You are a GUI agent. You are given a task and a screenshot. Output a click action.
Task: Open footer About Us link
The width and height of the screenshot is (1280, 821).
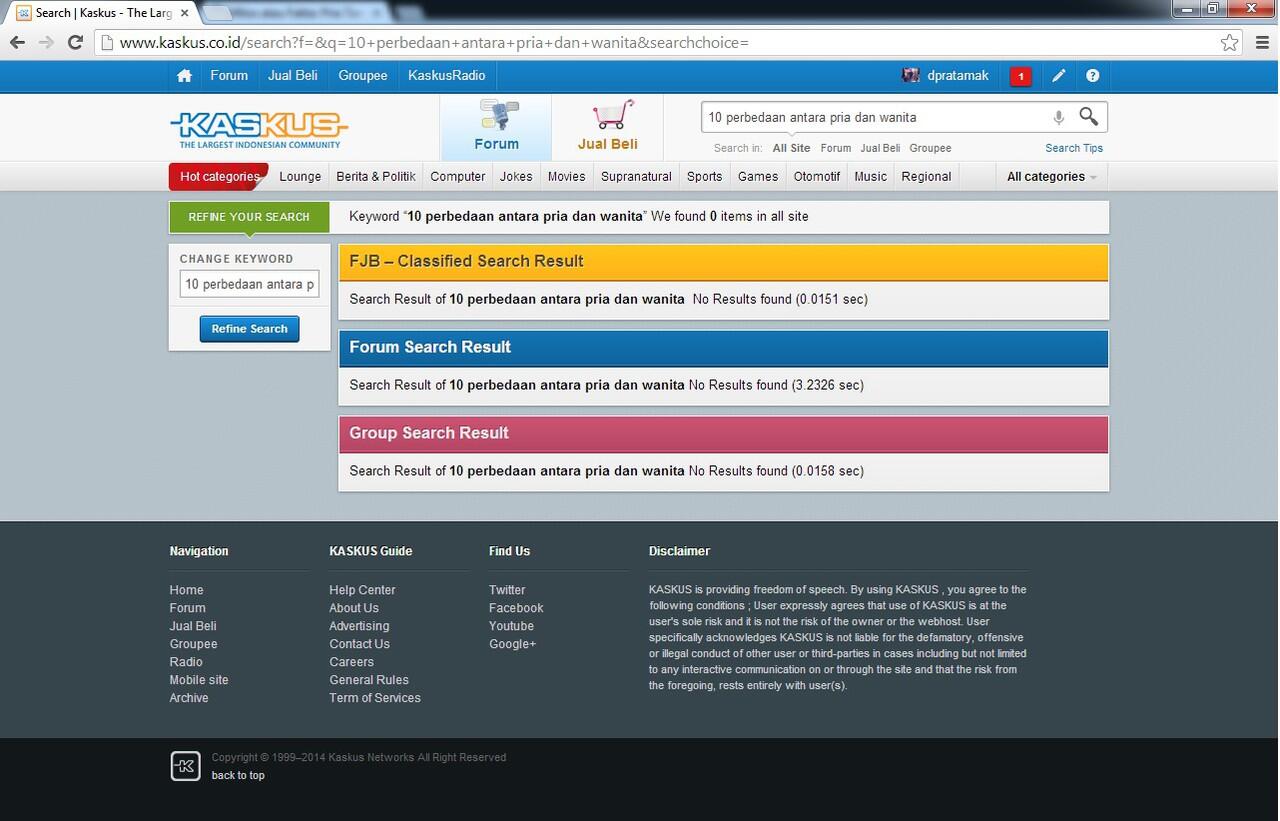pyautogui.click(x=354, y=608)
